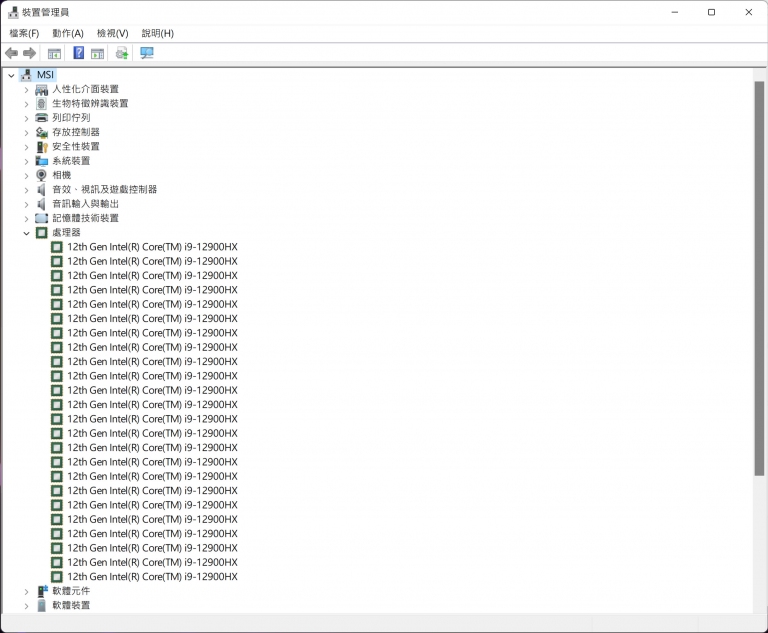Click the forward arrow toolbar icon
This screenshot has width=768, height=633.
click(x=30, y=53)
